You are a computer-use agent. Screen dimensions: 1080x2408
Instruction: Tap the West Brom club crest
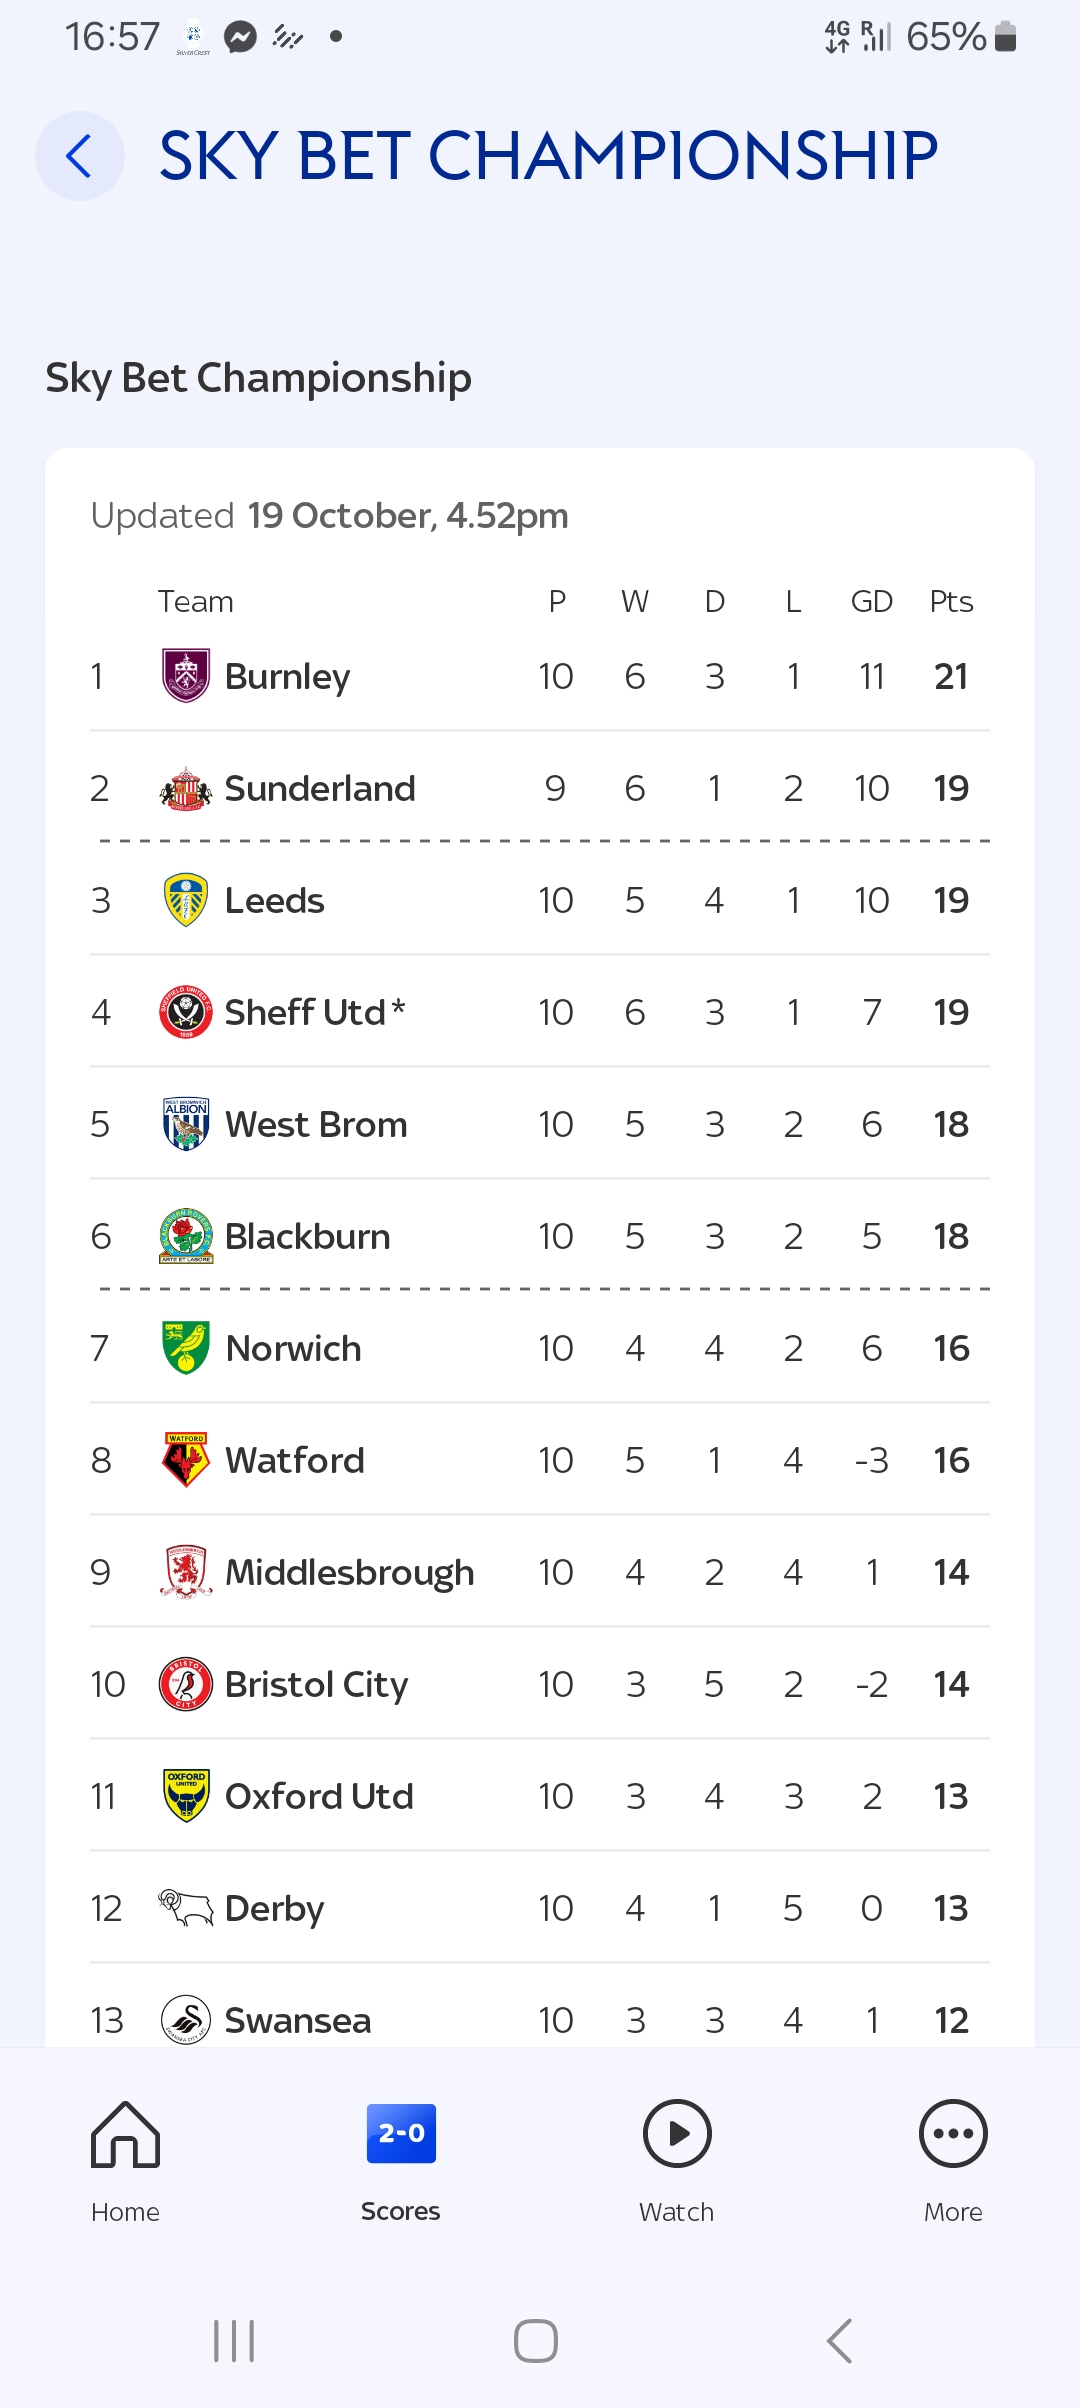tap(186, 1124)
